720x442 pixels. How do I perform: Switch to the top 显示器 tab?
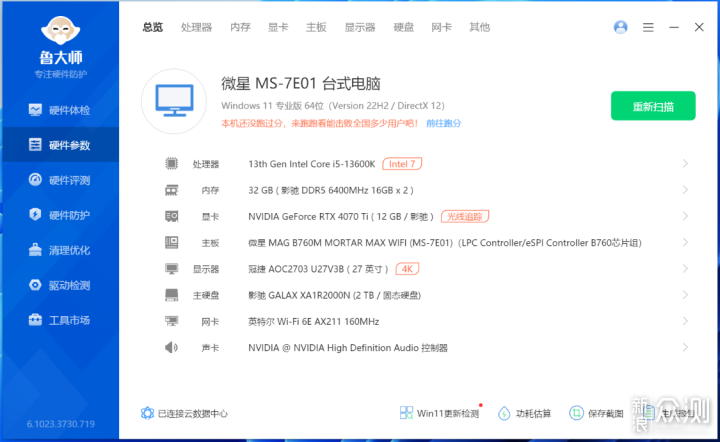(360, 28)
